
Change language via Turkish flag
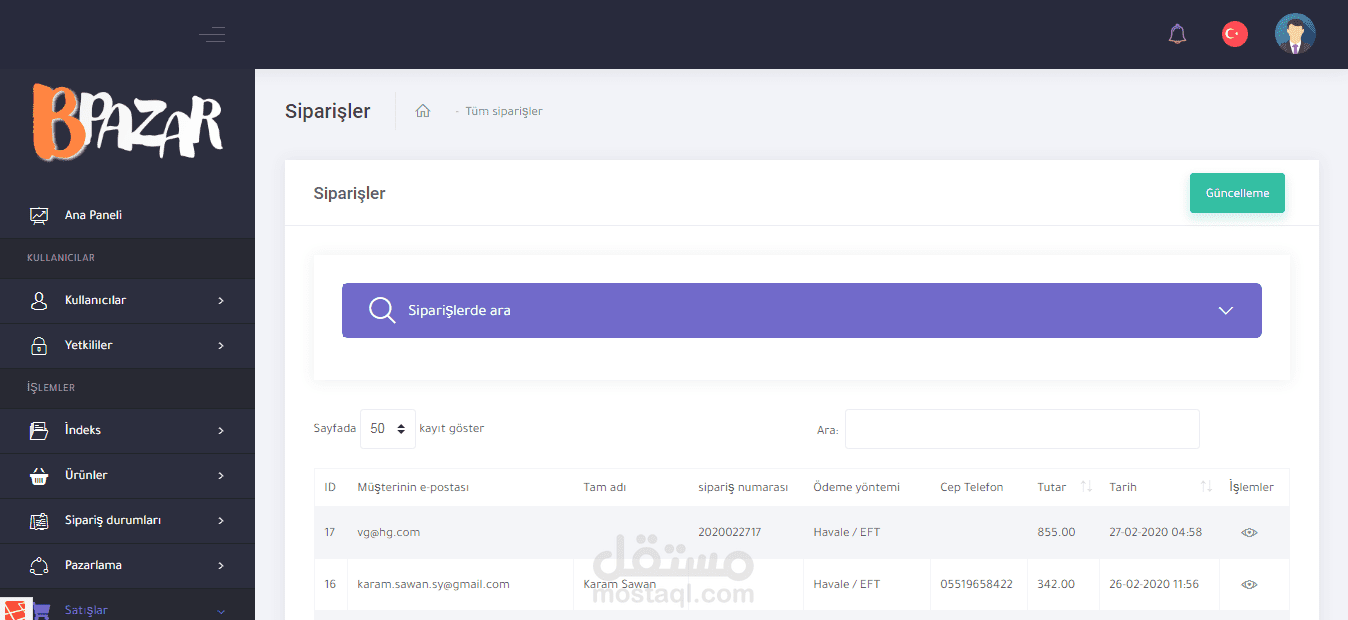tap(1235, 34)
